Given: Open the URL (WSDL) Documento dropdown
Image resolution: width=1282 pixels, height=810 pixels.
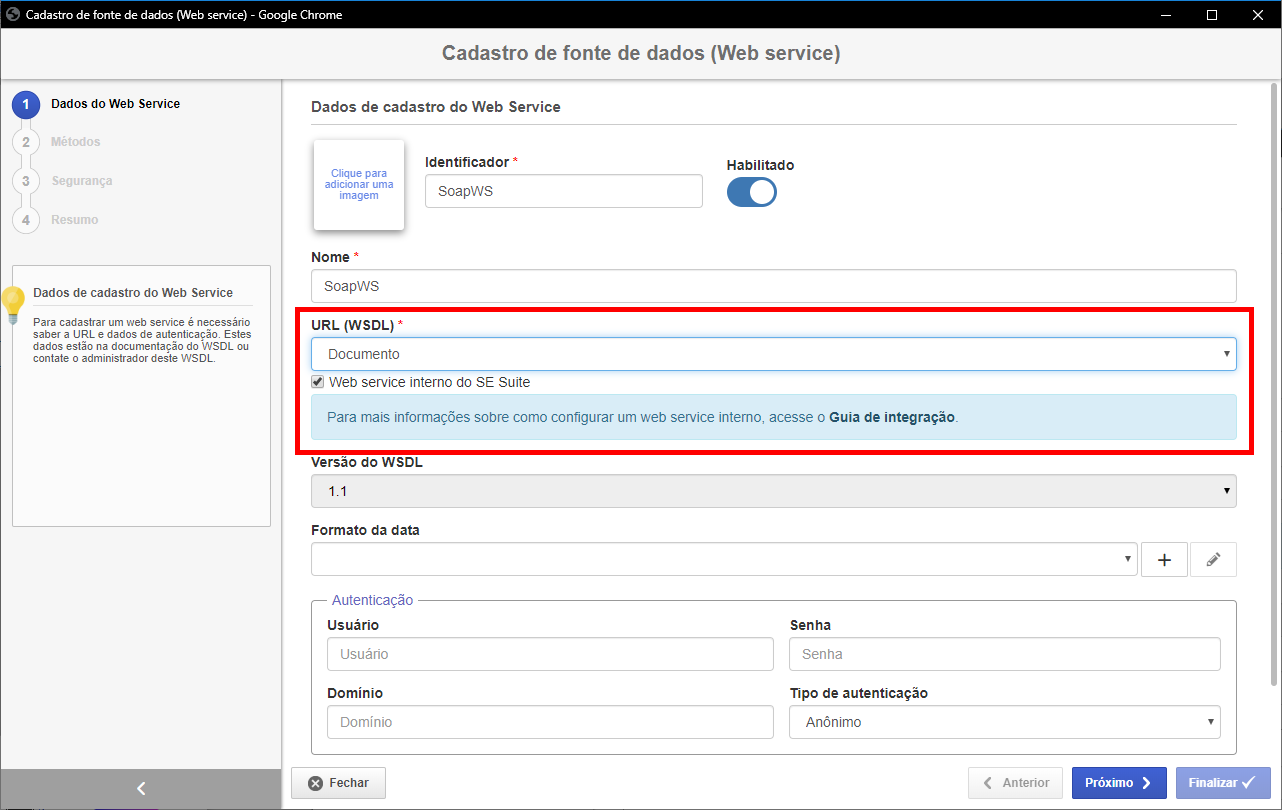Looking at the screenshot, I should [x=774, y=354].
